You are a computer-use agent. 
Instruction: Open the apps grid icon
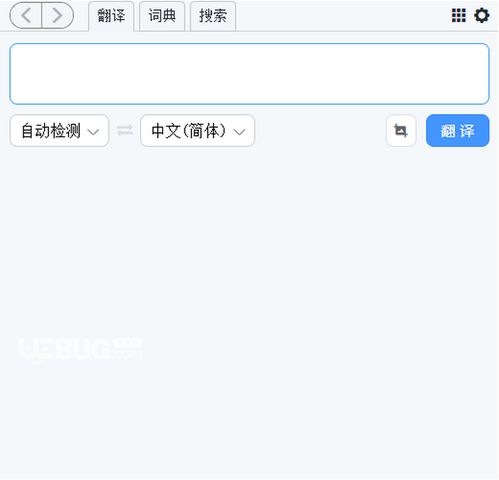point(458,15)
